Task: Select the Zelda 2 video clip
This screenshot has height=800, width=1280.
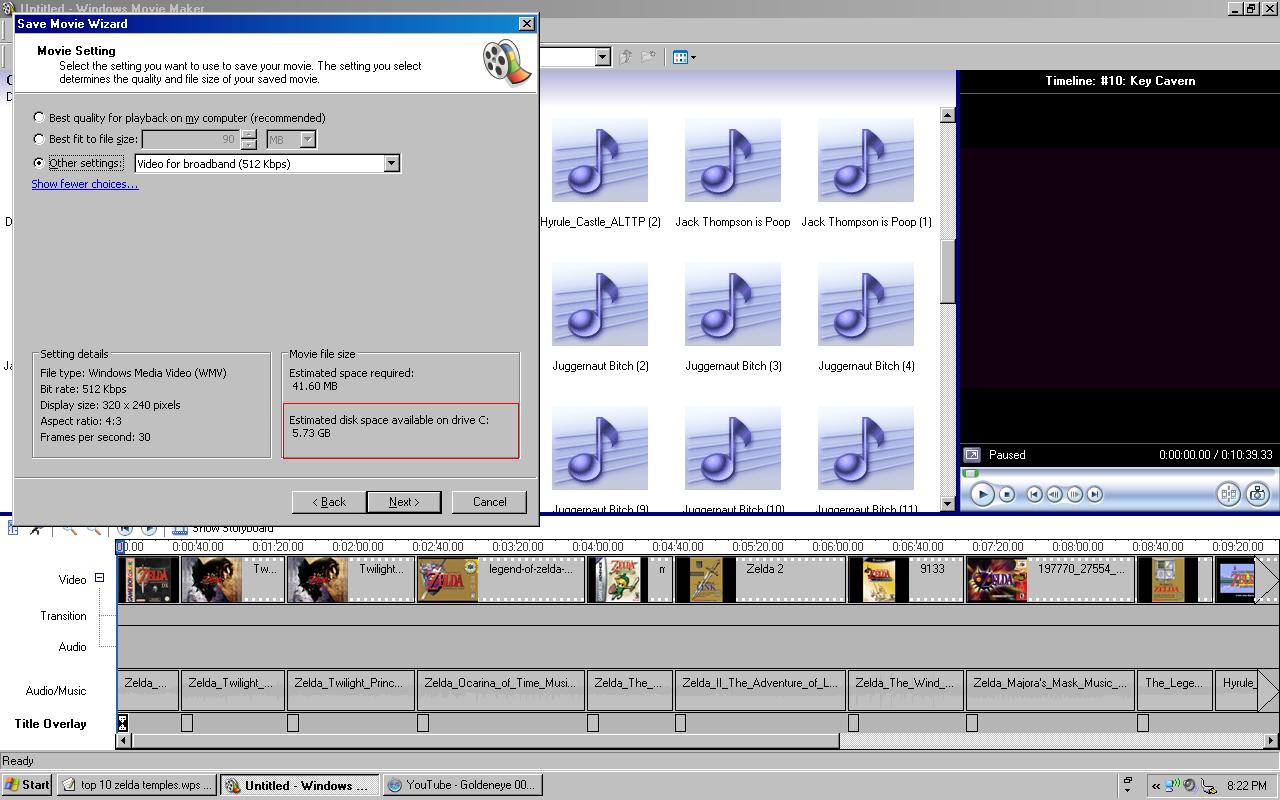Action: [x=760, y=580]
